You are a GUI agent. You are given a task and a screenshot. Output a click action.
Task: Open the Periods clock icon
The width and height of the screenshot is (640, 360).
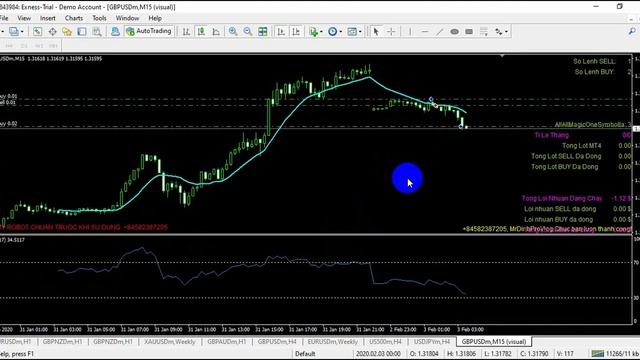coord(333,31)
